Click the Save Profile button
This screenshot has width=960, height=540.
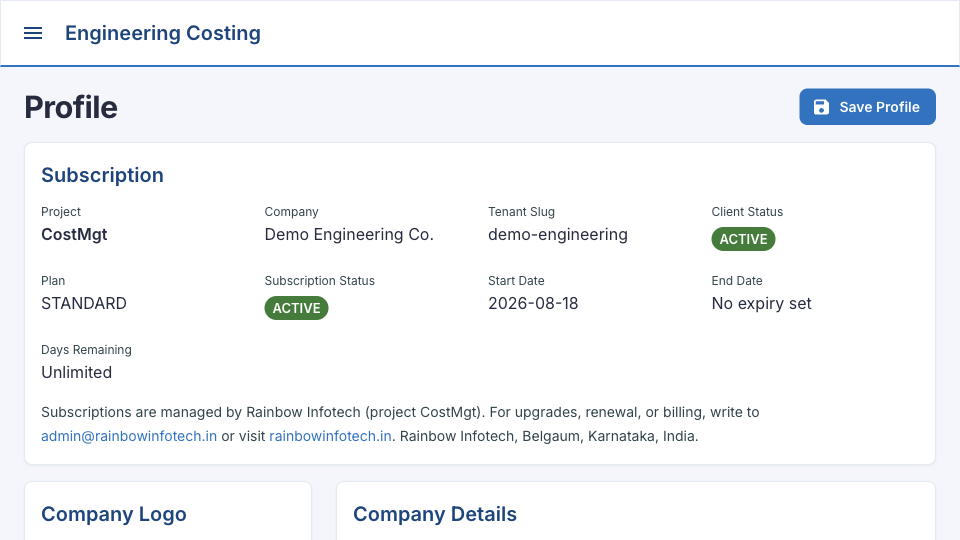coord(867,107)
